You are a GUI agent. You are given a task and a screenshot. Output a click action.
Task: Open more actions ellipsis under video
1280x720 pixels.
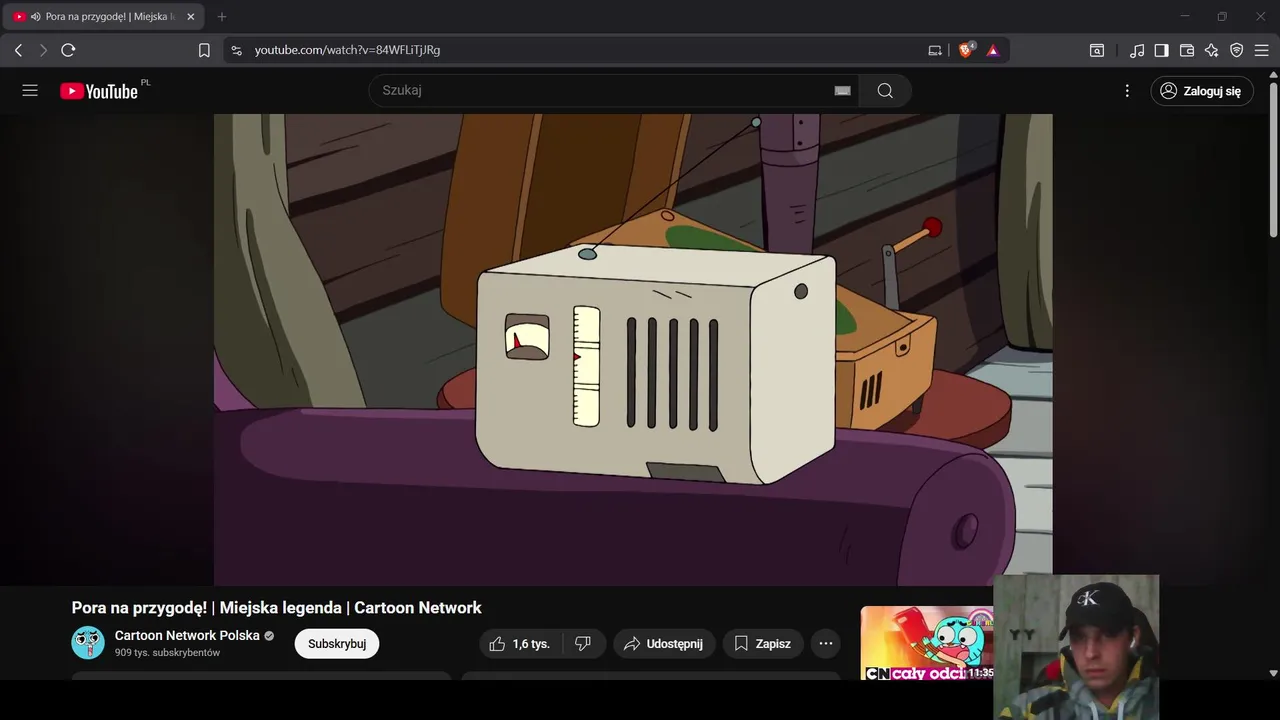pyautogui.click(x=826, y=643)
